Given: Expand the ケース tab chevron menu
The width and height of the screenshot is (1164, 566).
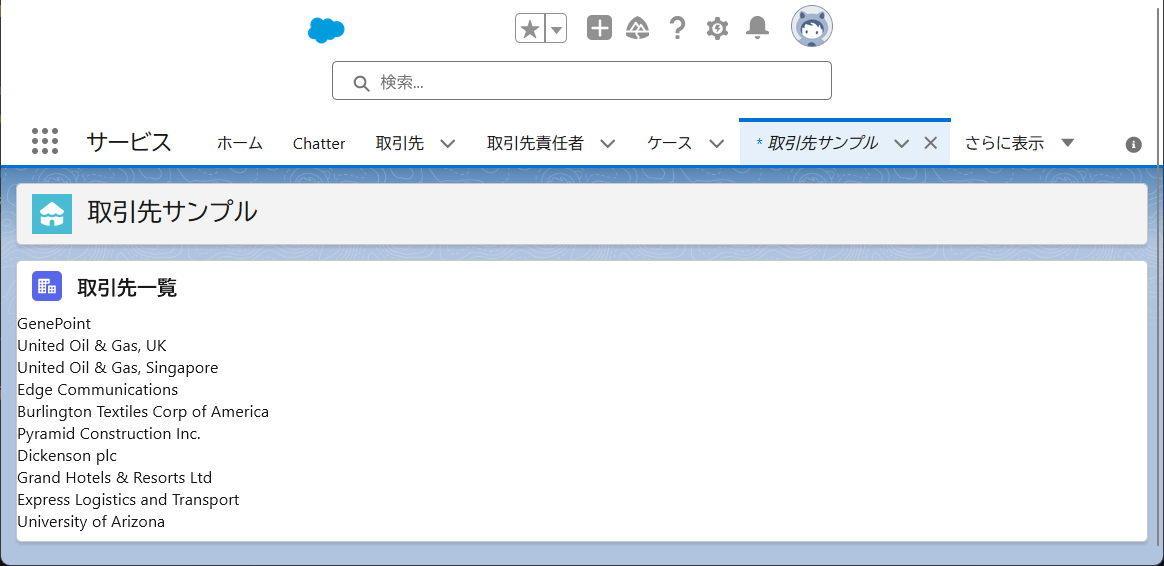Looking at the screenshot, I should (x=716, y=143).
